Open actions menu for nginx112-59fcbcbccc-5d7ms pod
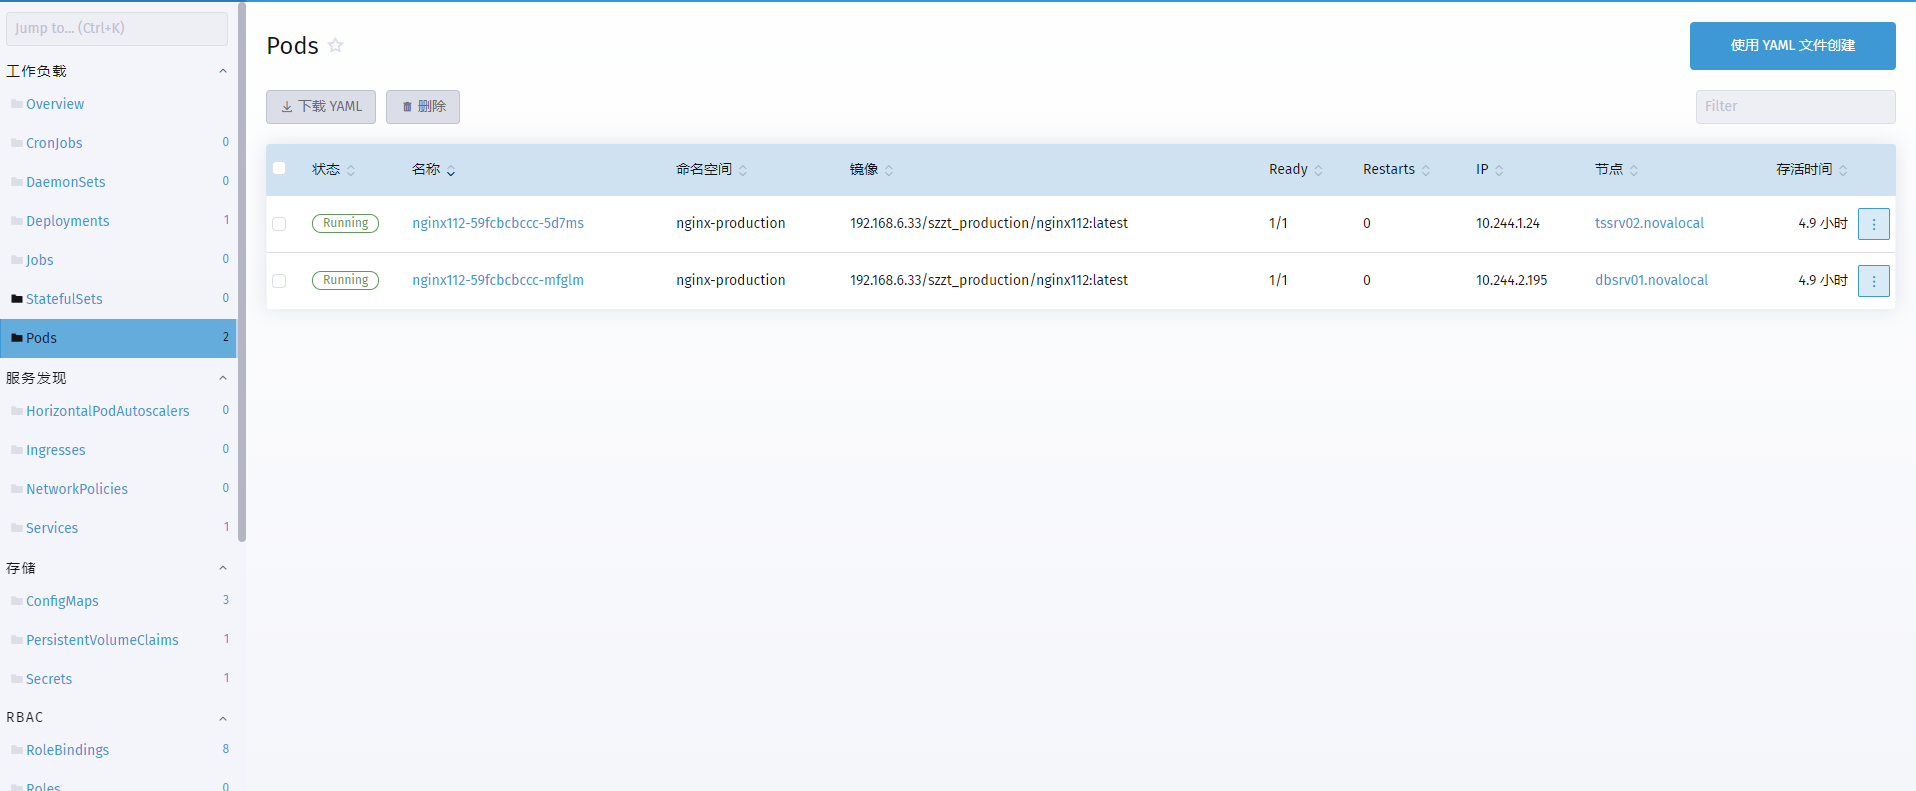 tap(1873, 224)
